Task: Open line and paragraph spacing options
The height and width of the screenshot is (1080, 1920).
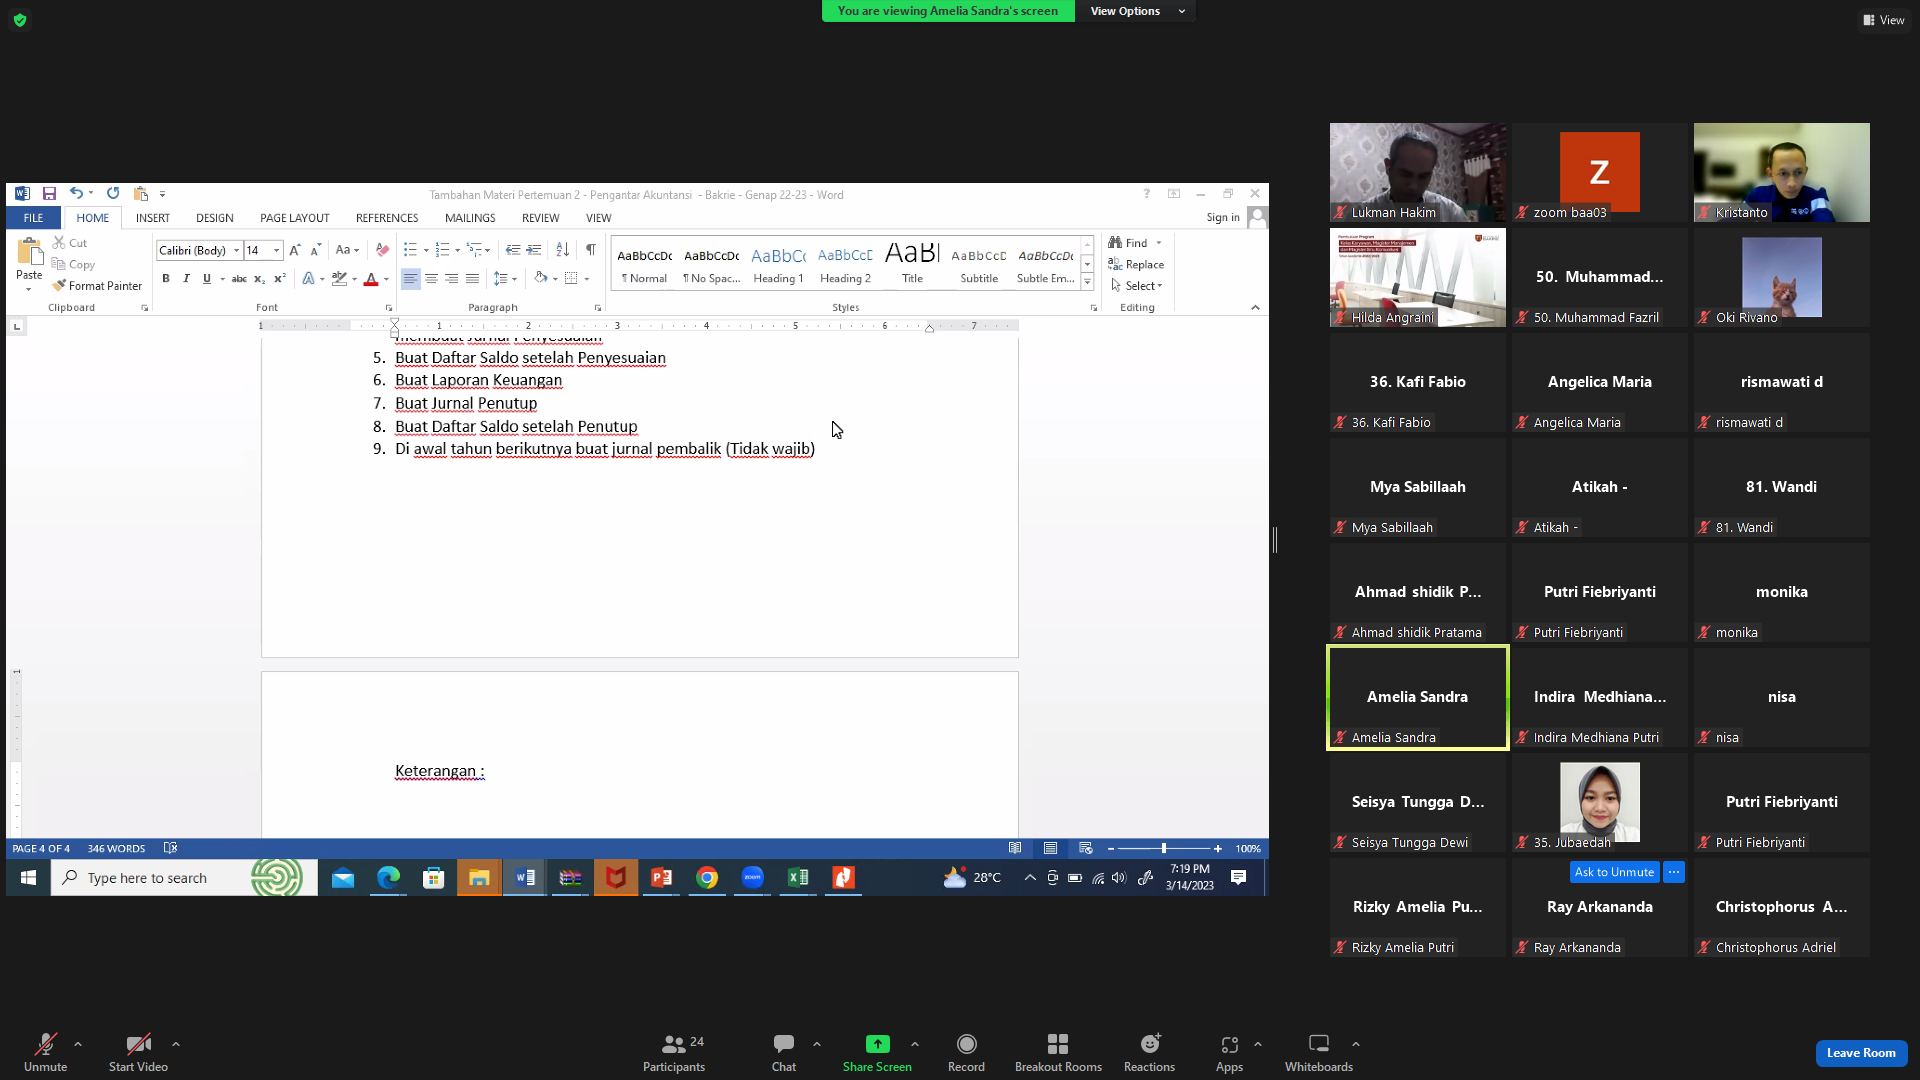Action: click(x=502, y=279)
